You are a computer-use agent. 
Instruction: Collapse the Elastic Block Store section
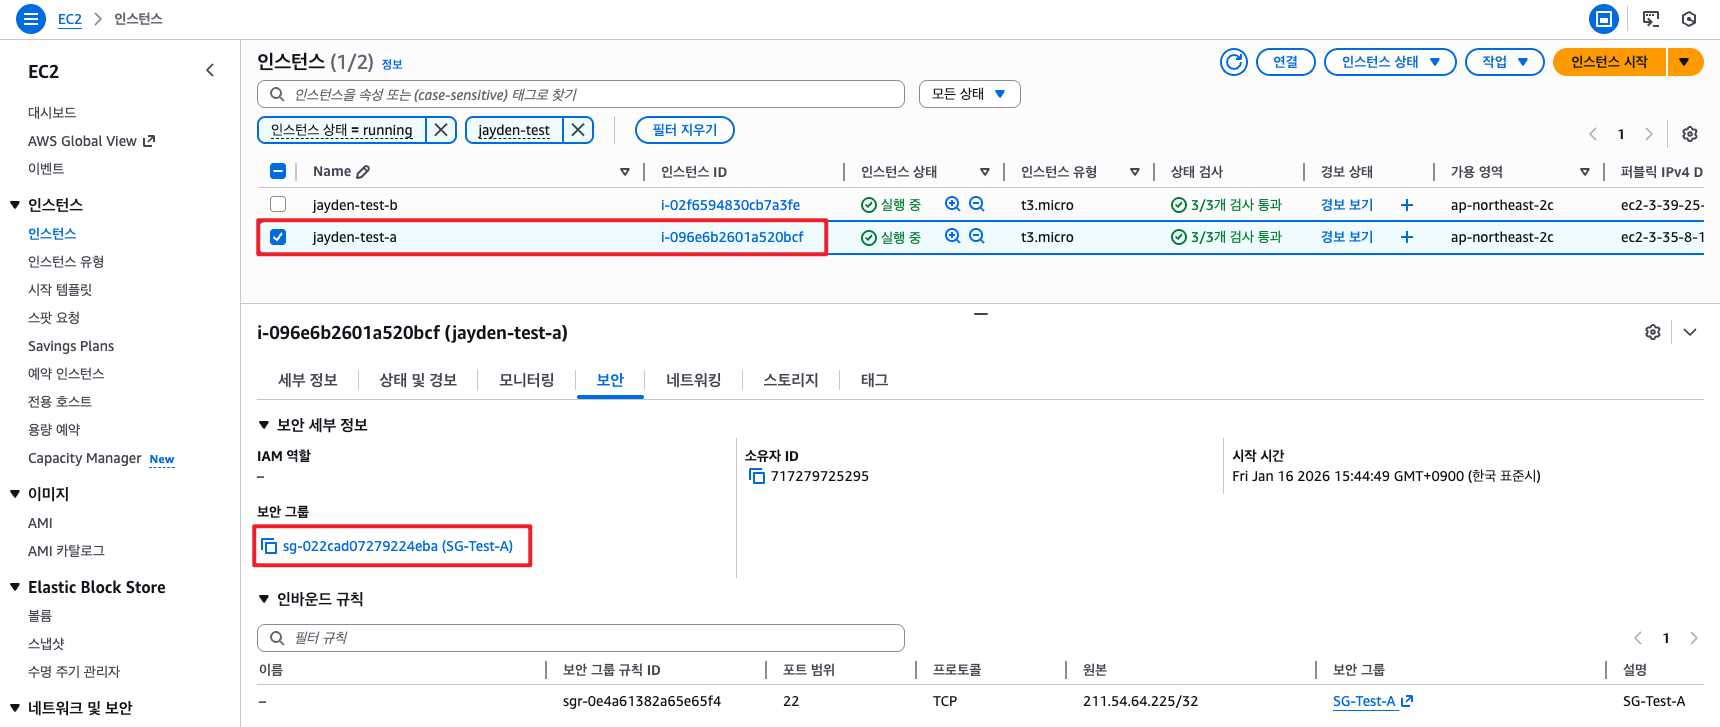(x=15, y=587)
